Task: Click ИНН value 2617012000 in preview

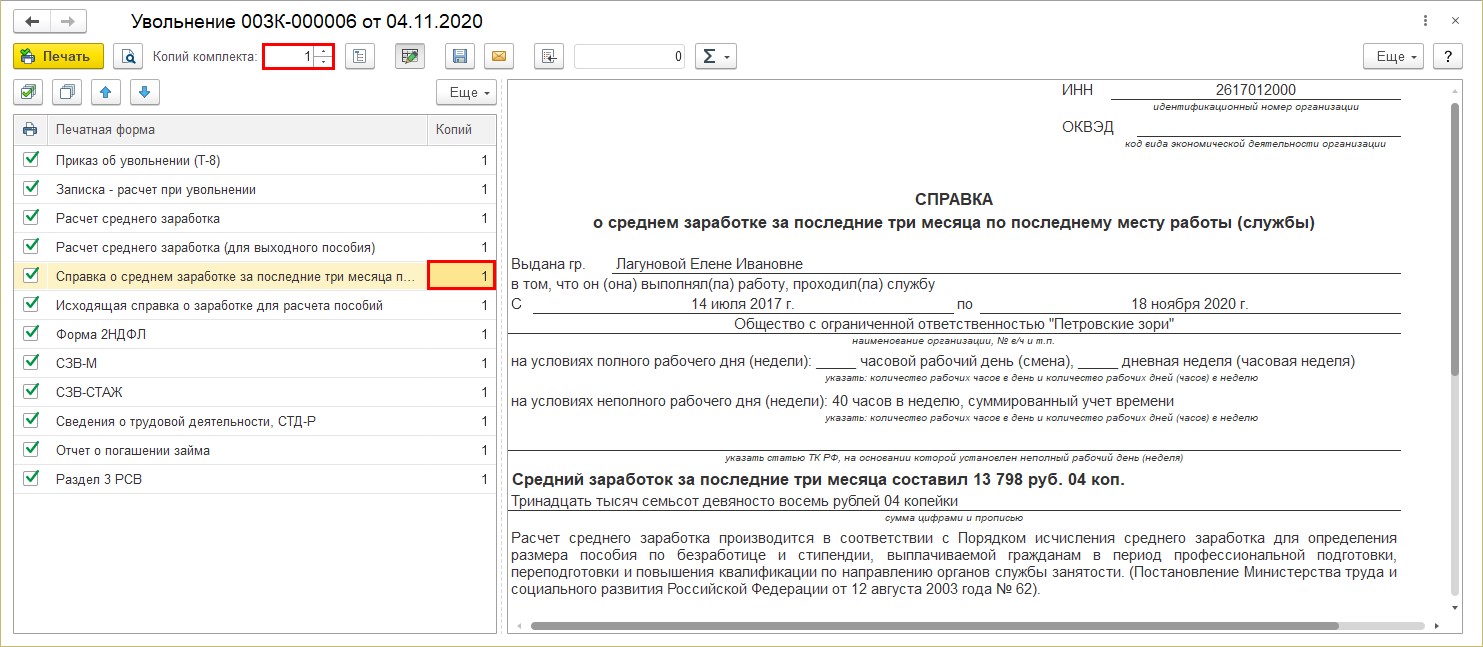Action: 1255,90
